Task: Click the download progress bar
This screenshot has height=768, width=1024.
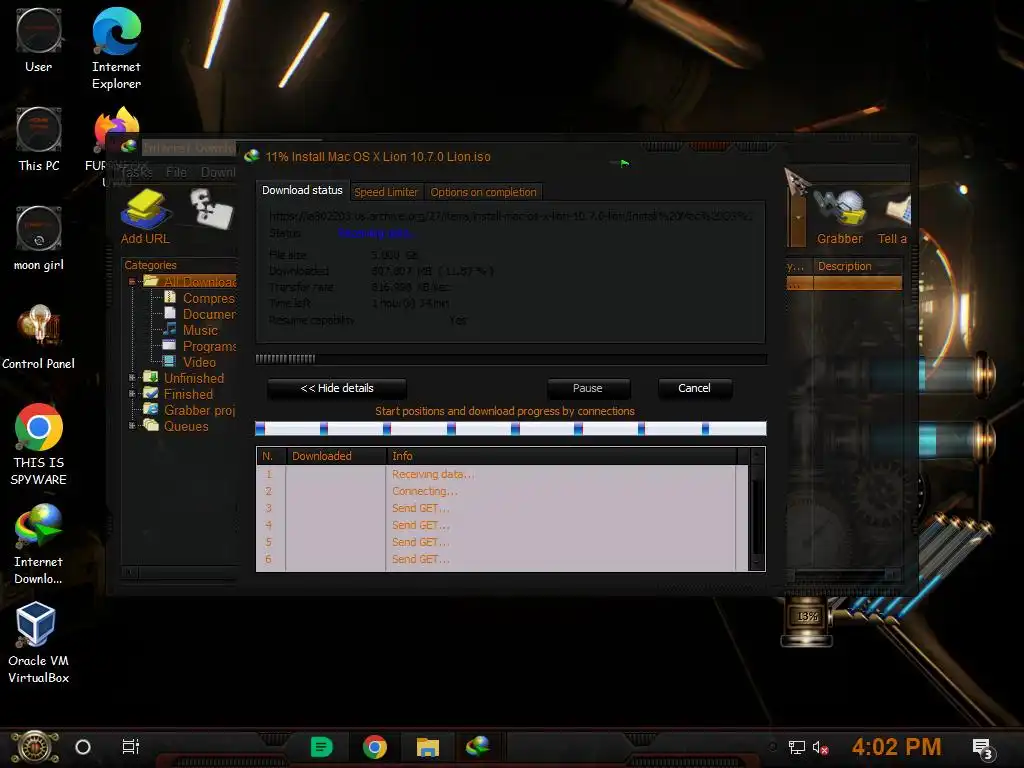Action: point(511,359)
